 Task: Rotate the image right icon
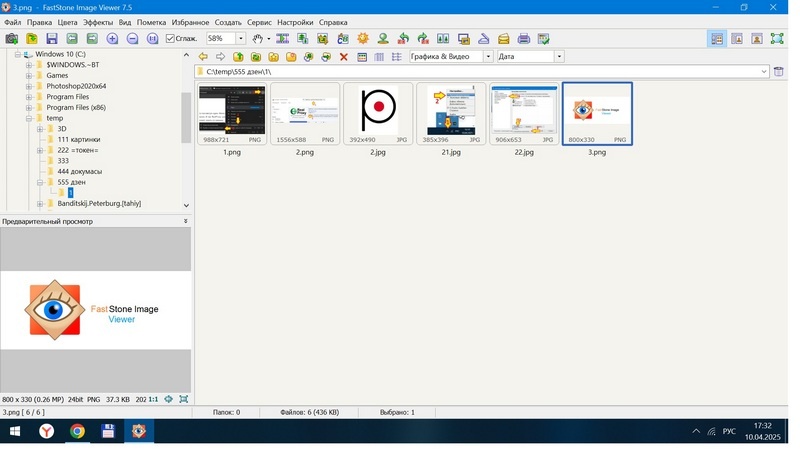(423, 39)
